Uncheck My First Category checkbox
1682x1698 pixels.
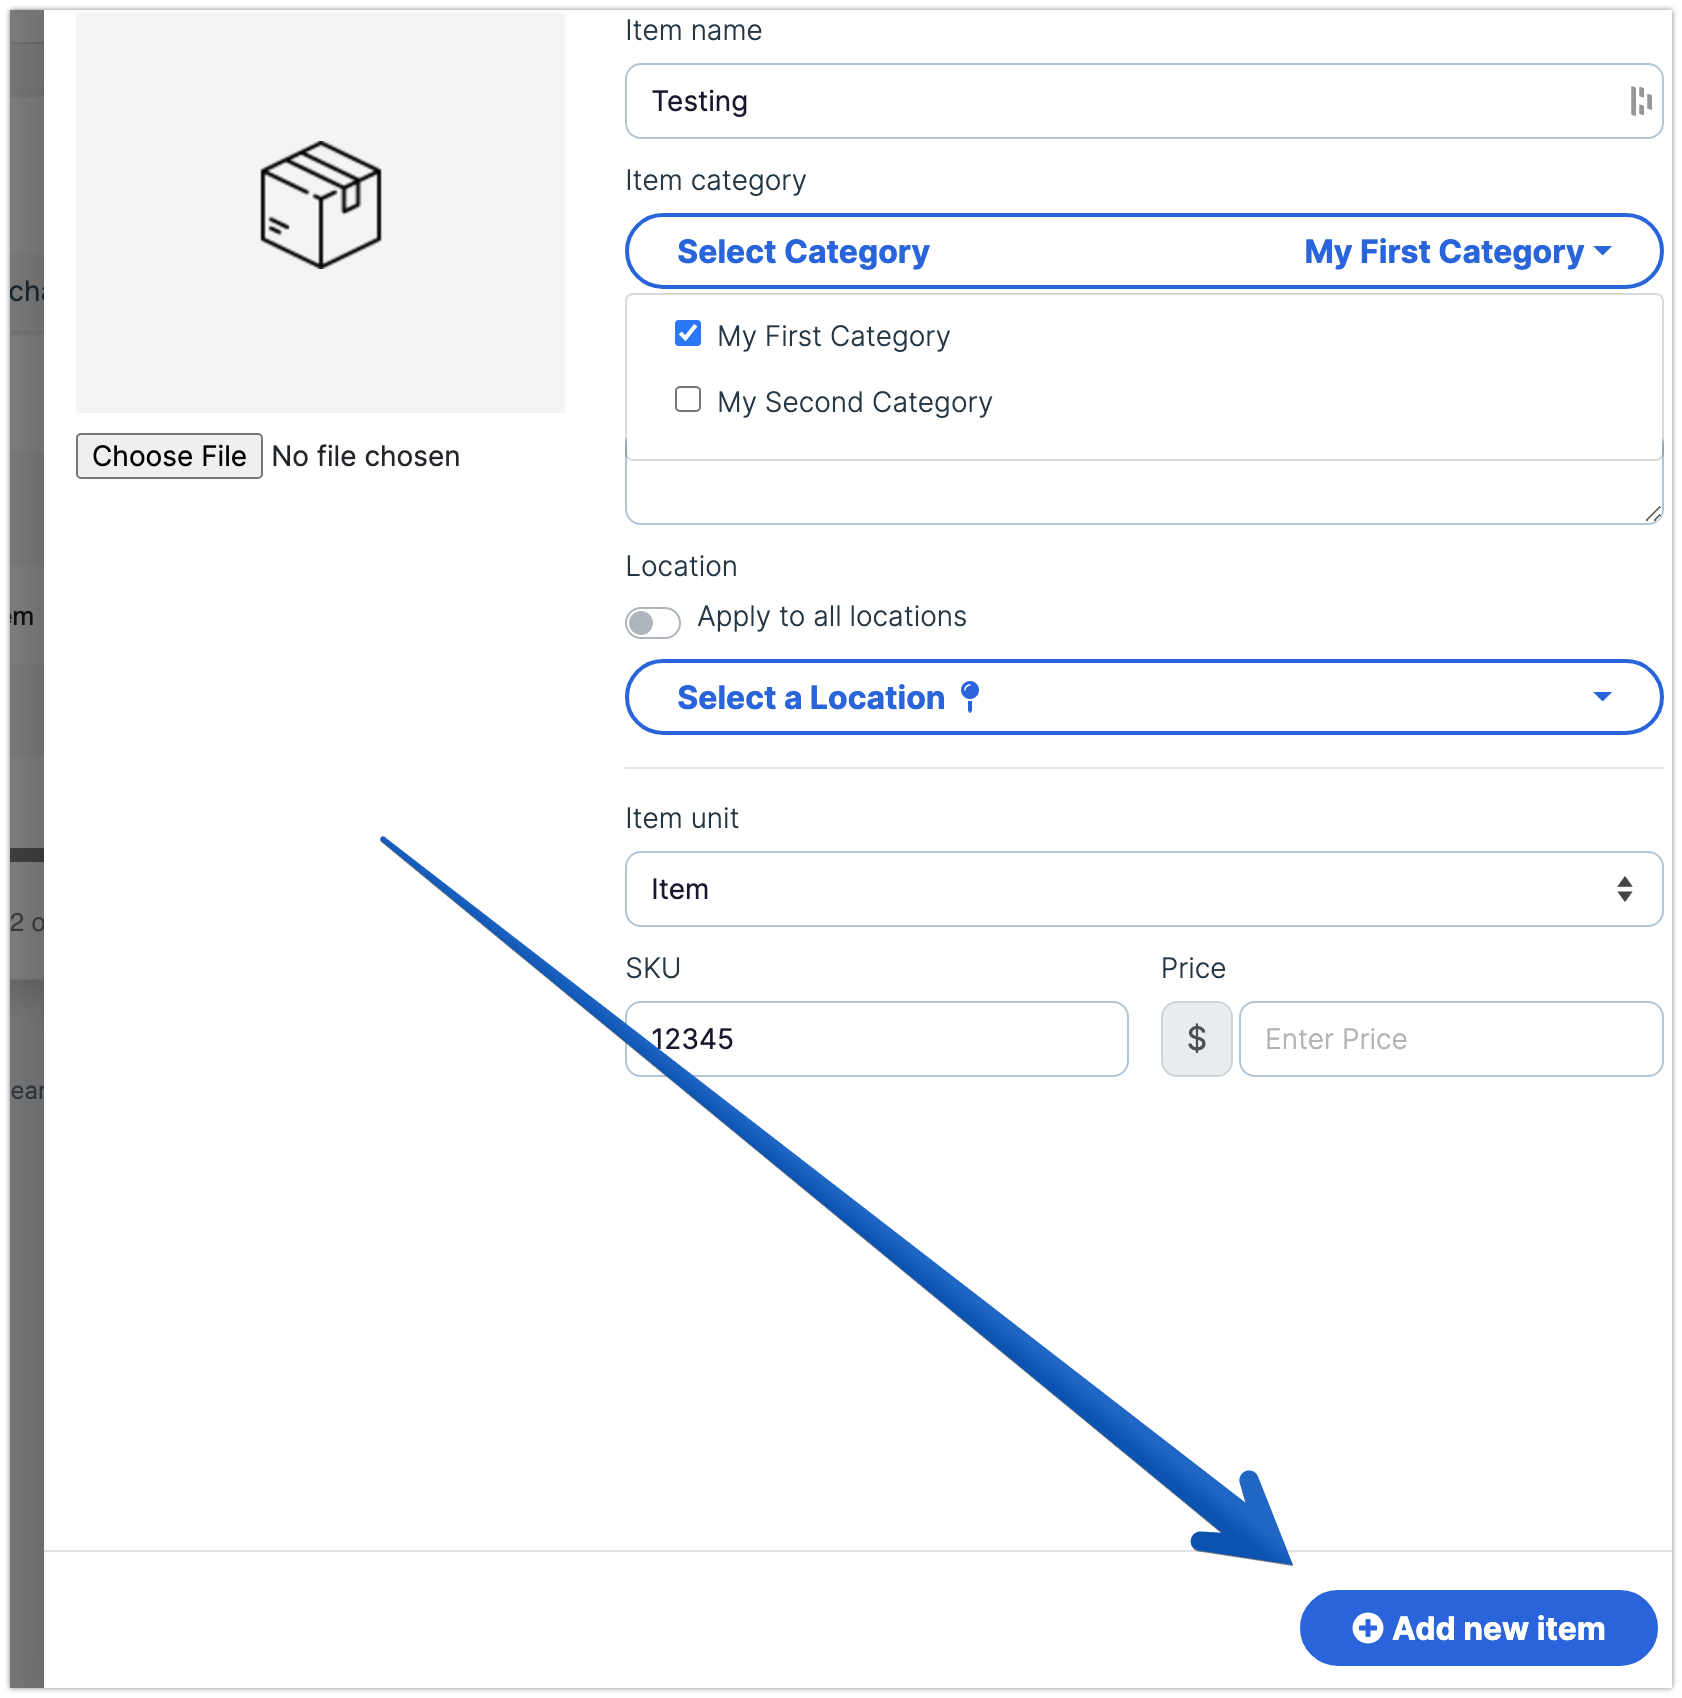(688, 333)
